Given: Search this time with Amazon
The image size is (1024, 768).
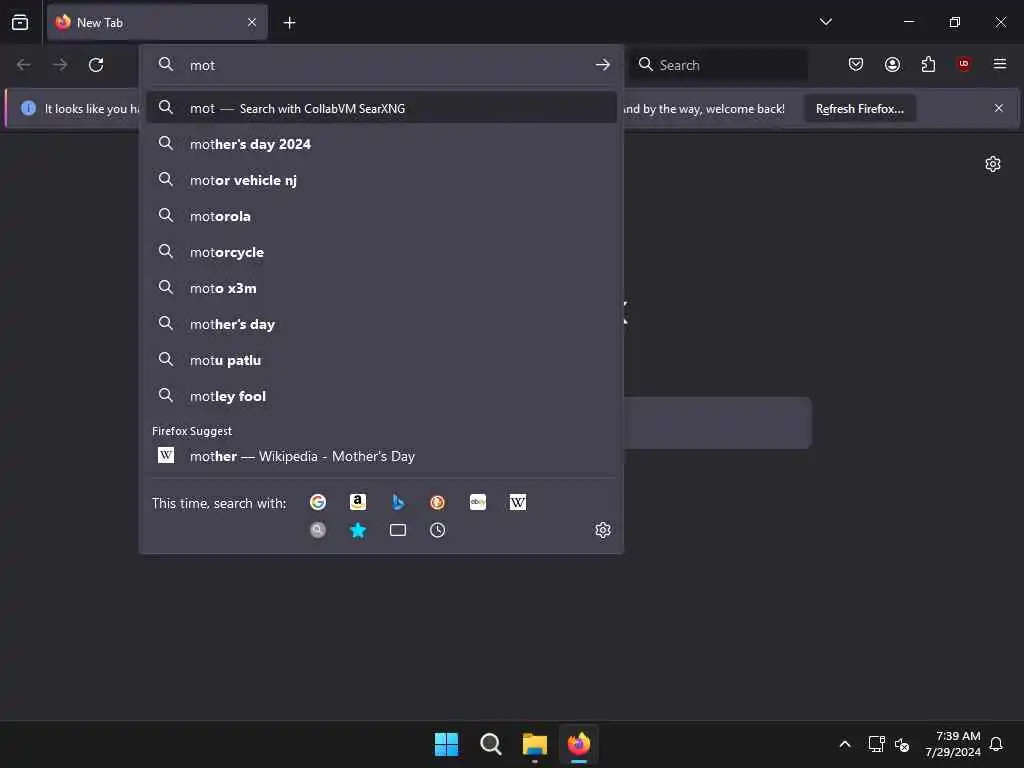Looking at the screenshot, I should pos(358,502).
